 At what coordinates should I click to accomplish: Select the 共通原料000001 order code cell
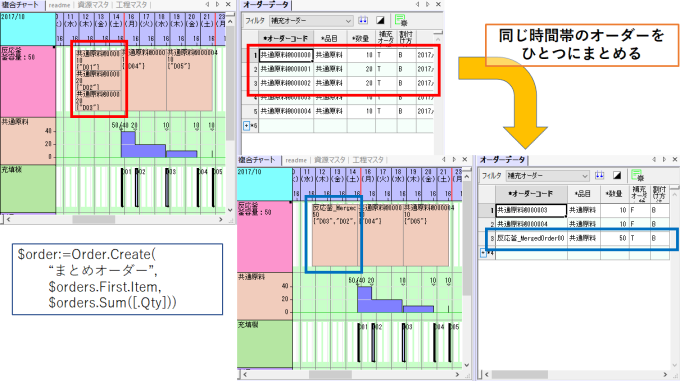(286, 69)
